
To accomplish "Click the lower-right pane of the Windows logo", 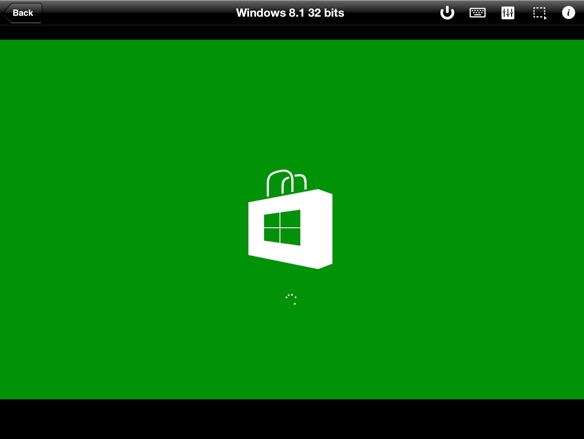I will 291,237.
